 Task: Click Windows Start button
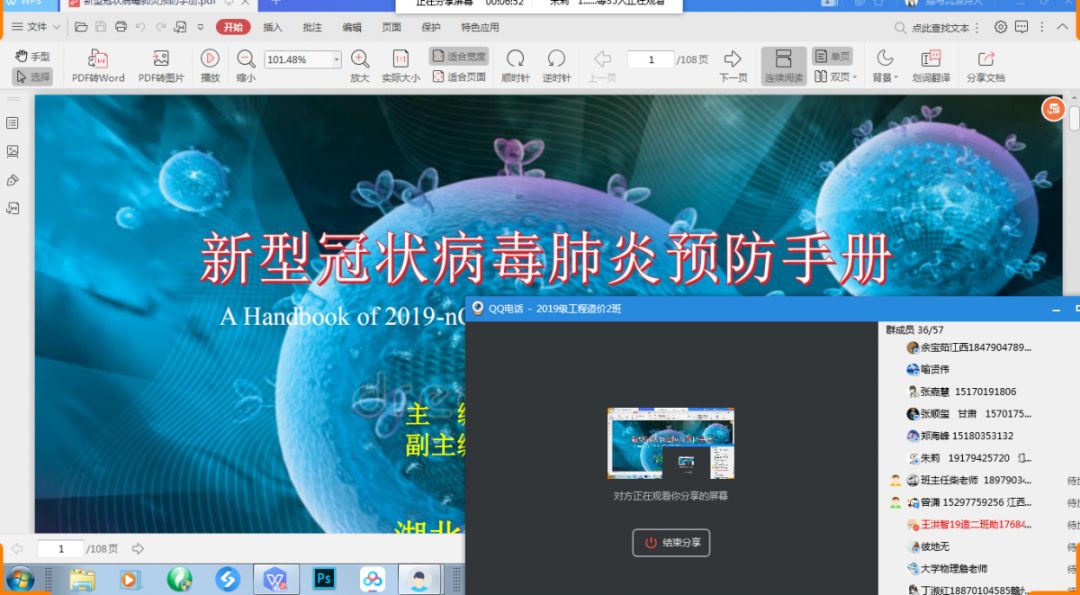20,579
